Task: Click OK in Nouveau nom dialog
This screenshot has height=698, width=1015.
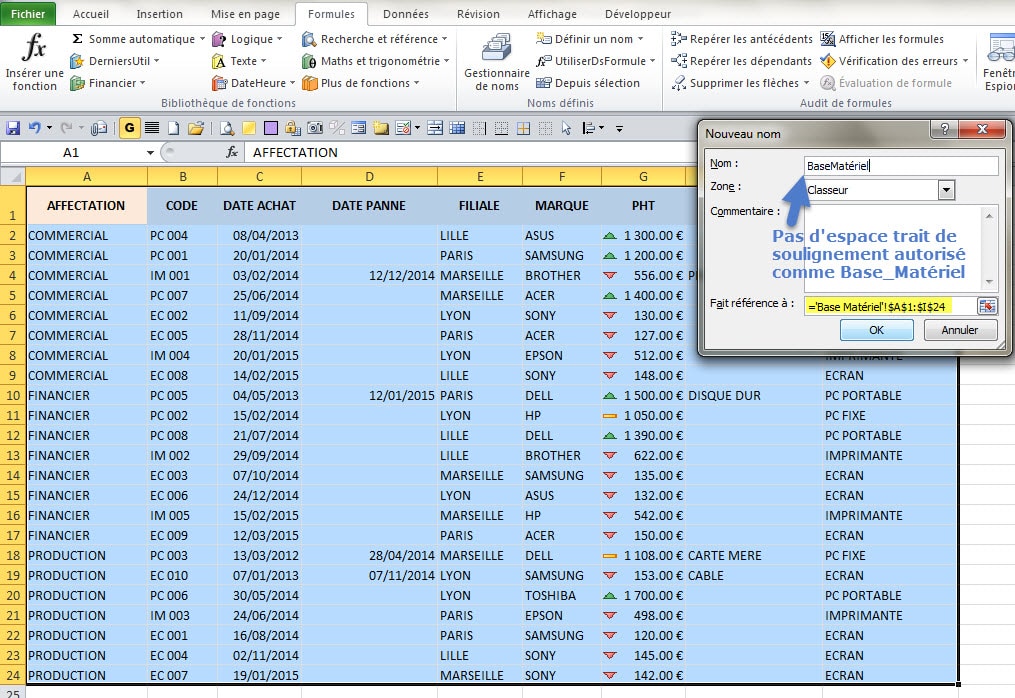Action: click(x=876, y=330)
